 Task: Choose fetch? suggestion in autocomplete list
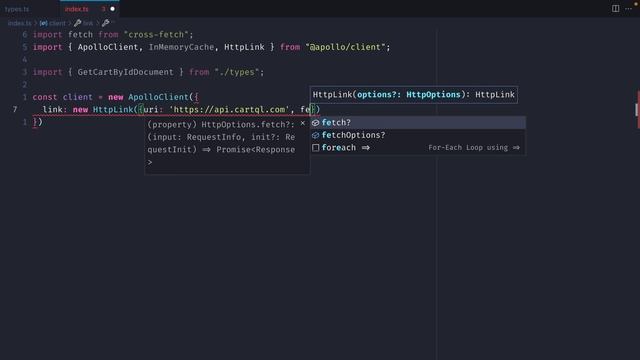point(418,122)
